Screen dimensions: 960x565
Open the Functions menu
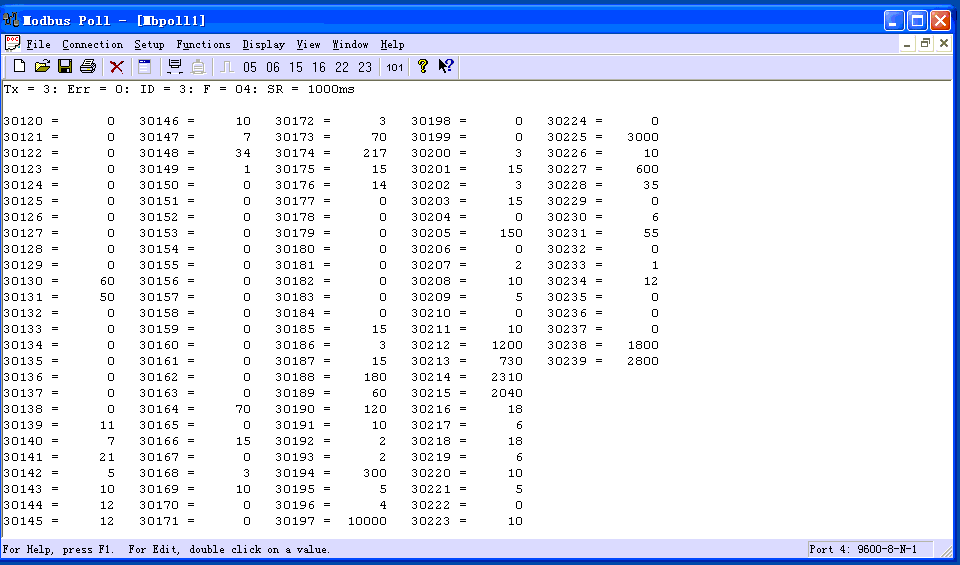coord(203,44)
